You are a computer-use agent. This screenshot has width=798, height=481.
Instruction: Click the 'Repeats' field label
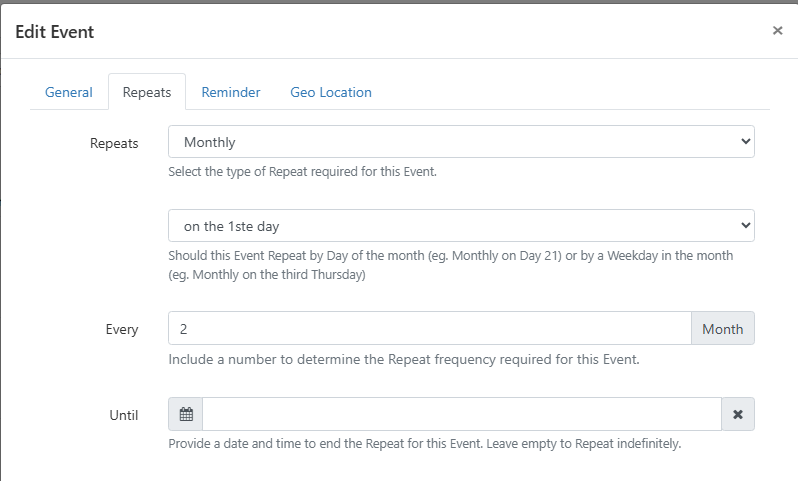tap(114, 143)
